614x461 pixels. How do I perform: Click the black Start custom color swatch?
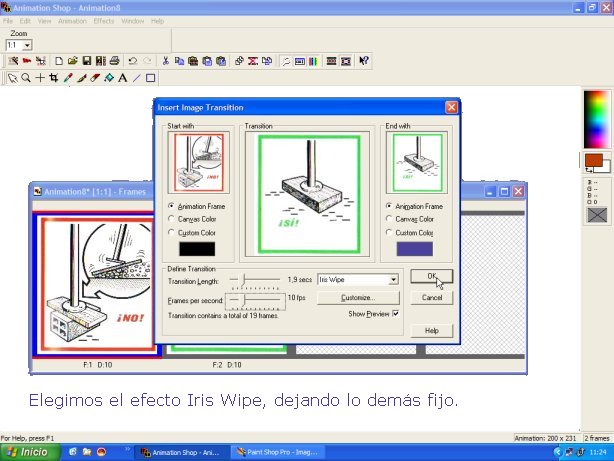coord(197,249)
